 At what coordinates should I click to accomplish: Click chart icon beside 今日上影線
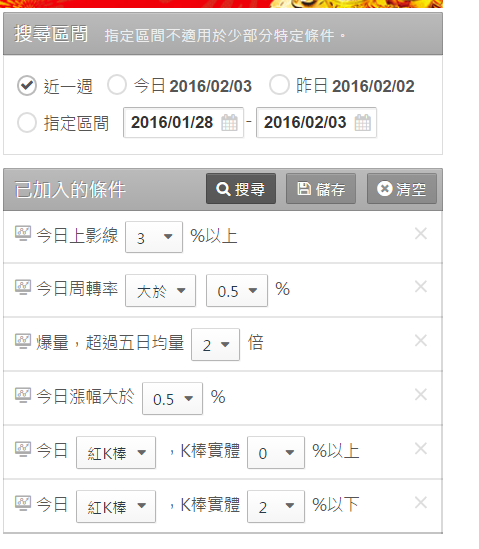coord(23,234)
